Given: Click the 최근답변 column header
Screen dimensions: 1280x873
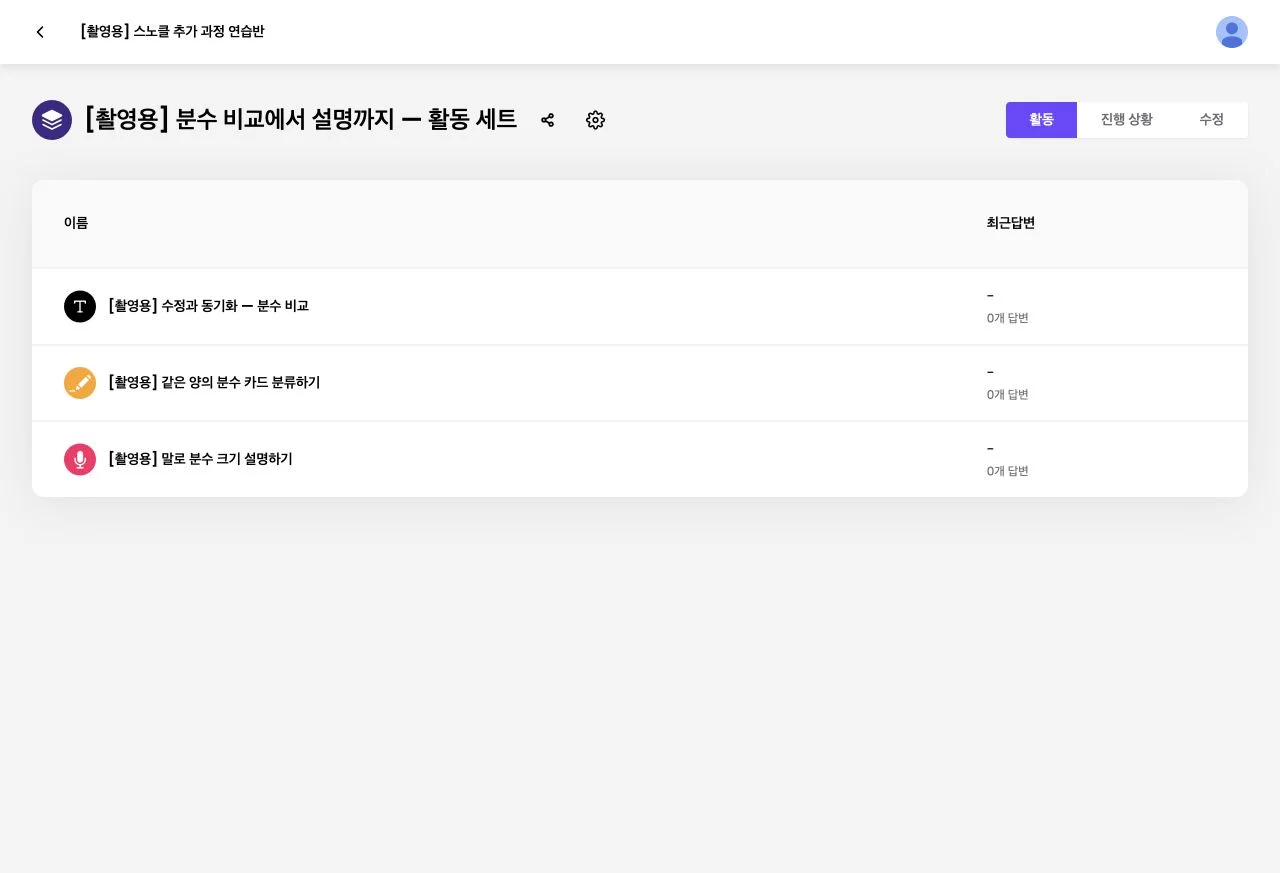Looking at the screenshot, I should 1010,223.
